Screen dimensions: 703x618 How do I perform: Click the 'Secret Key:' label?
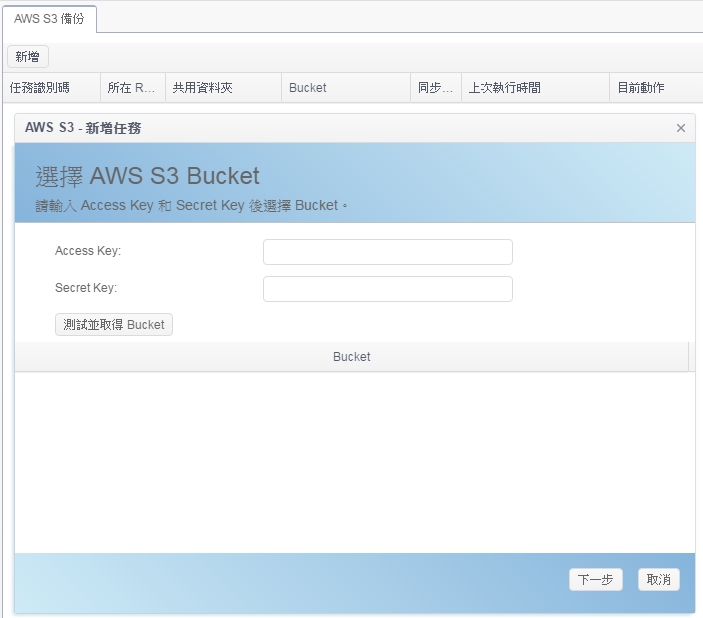pyautogui.click(x=86, y=287)
